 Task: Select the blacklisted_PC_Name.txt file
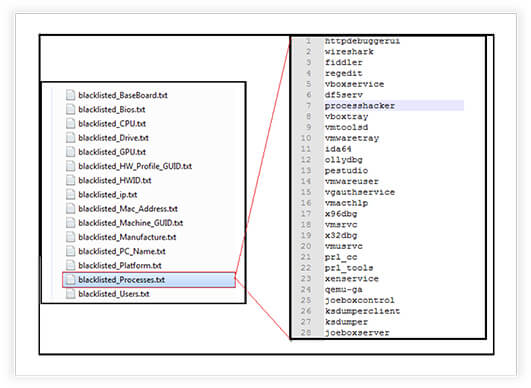pos(122,252)
